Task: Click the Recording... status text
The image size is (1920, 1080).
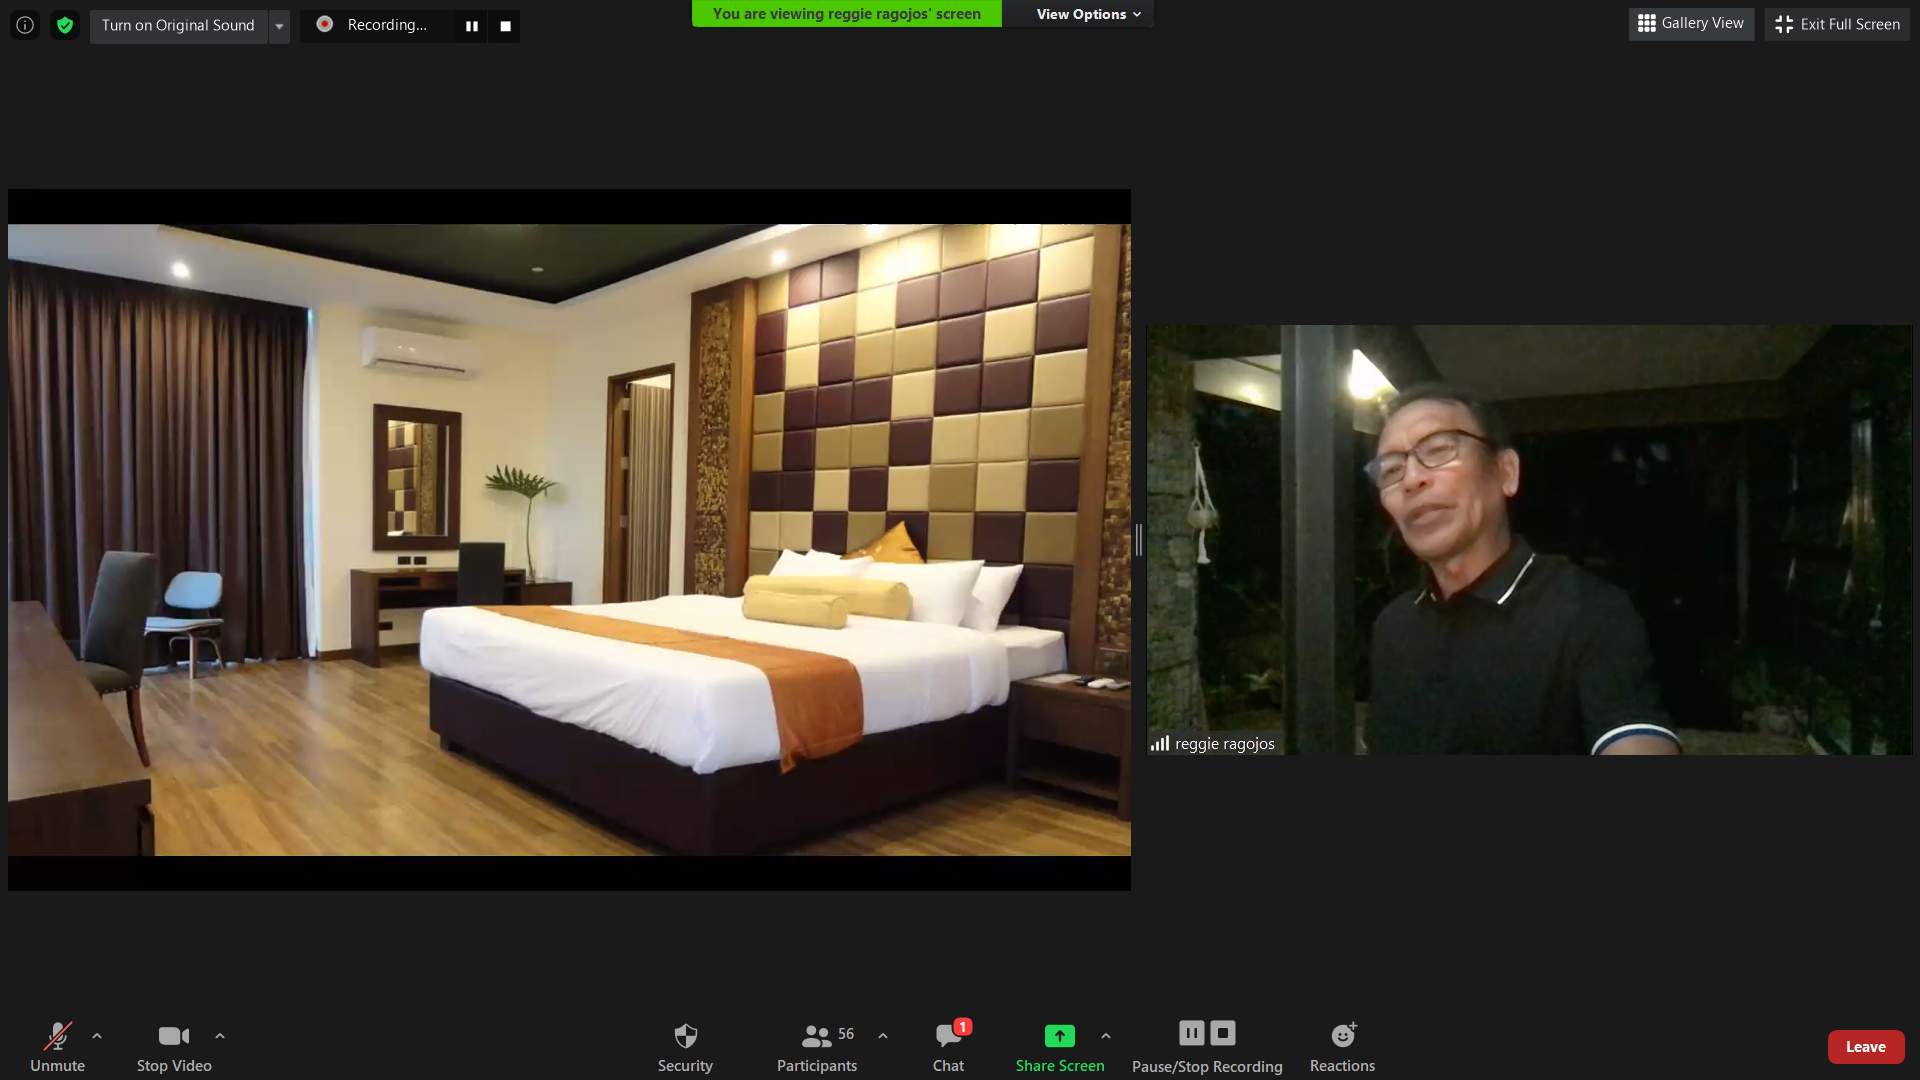Action: 387,25
